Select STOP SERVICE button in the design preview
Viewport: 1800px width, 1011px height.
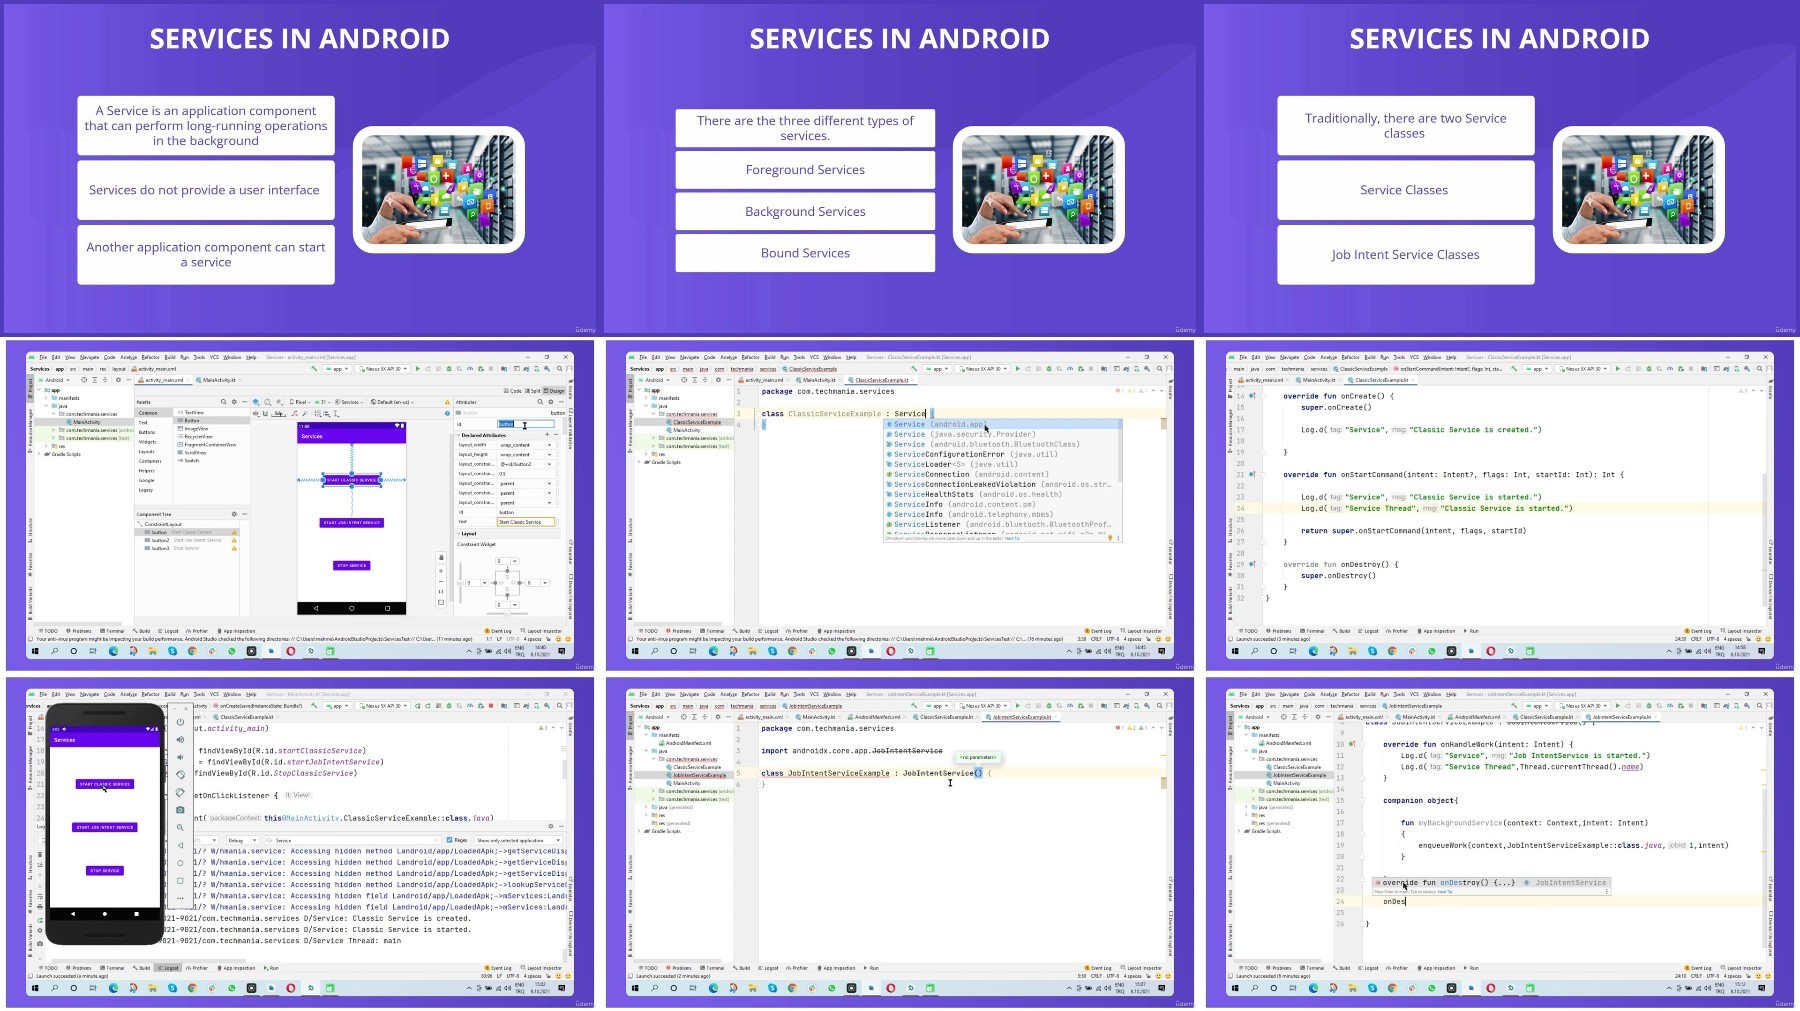click(352, 565)
